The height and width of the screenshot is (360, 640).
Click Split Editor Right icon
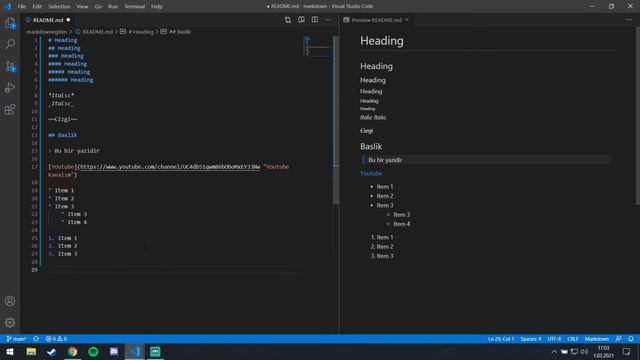tap(315, 20)
